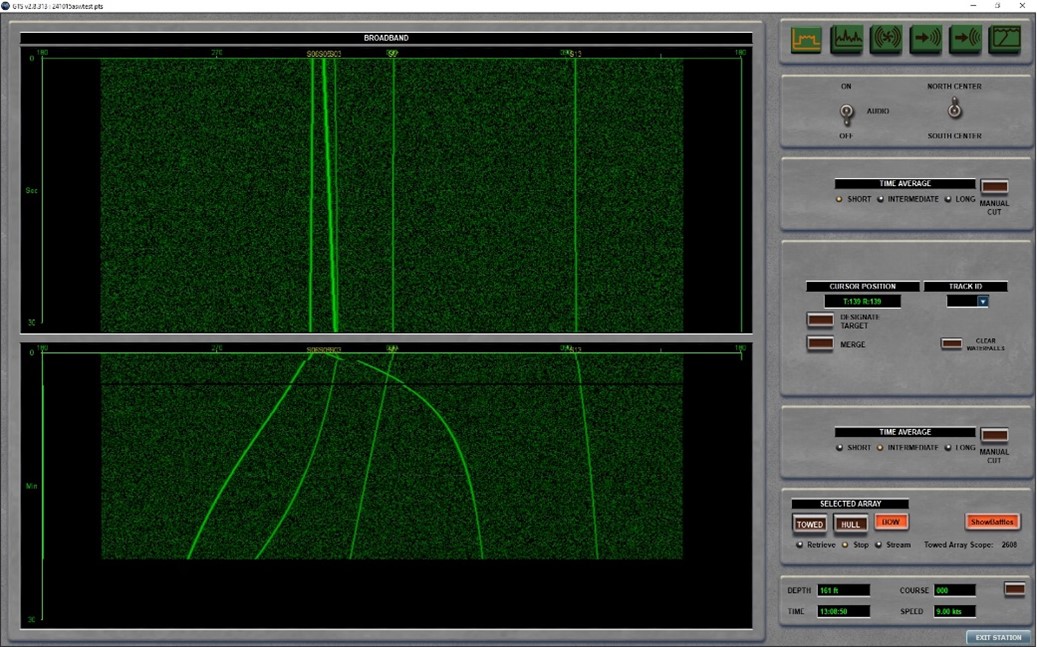Viewport: 1037px width, 647px height.
Task: Select the active intercept receive icon
Action: (965, 40)
